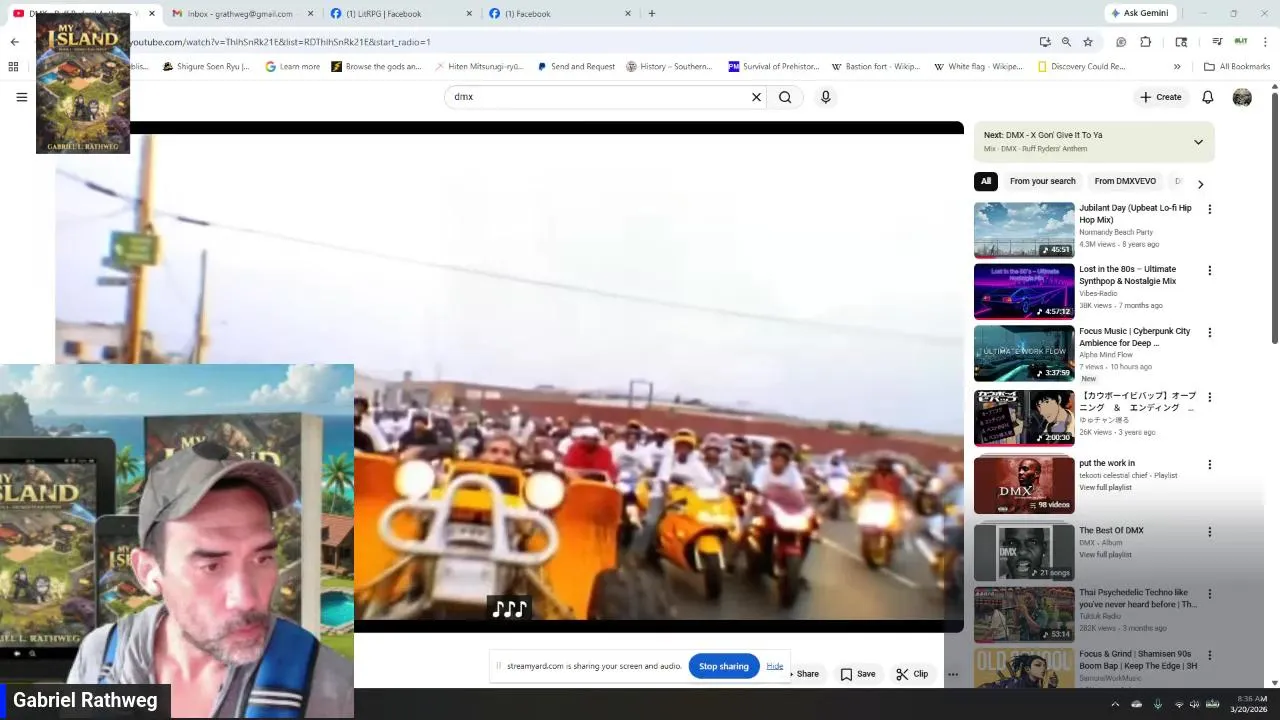Click the DMX video player area

[x=510, y=378]
